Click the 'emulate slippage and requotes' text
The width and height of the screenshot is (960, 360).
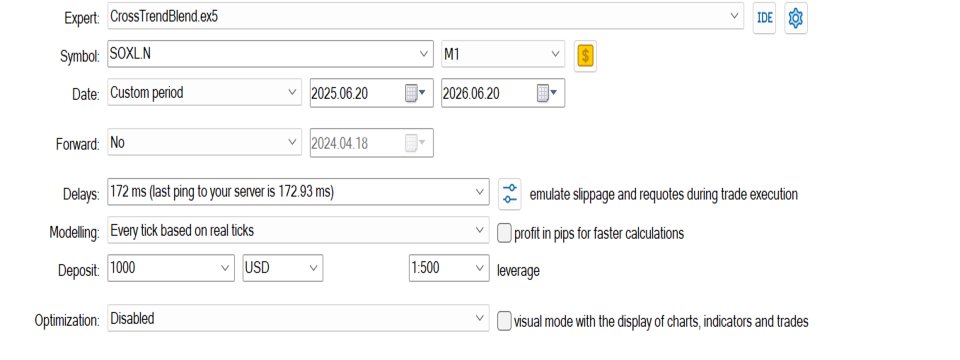[x=664, y=195]
